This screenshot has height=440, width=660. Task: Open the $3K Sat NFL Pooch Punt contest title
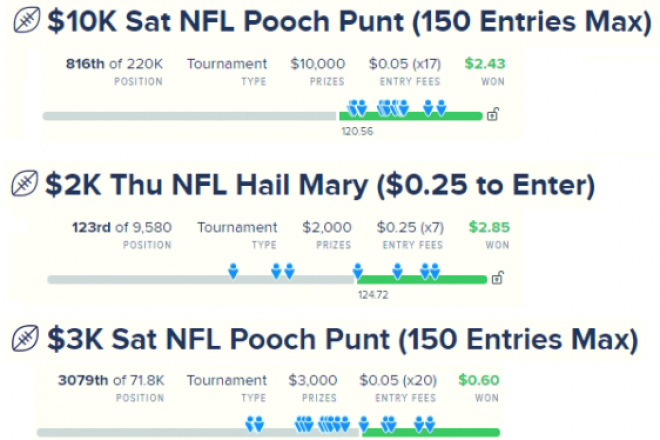tap(343, 339)
